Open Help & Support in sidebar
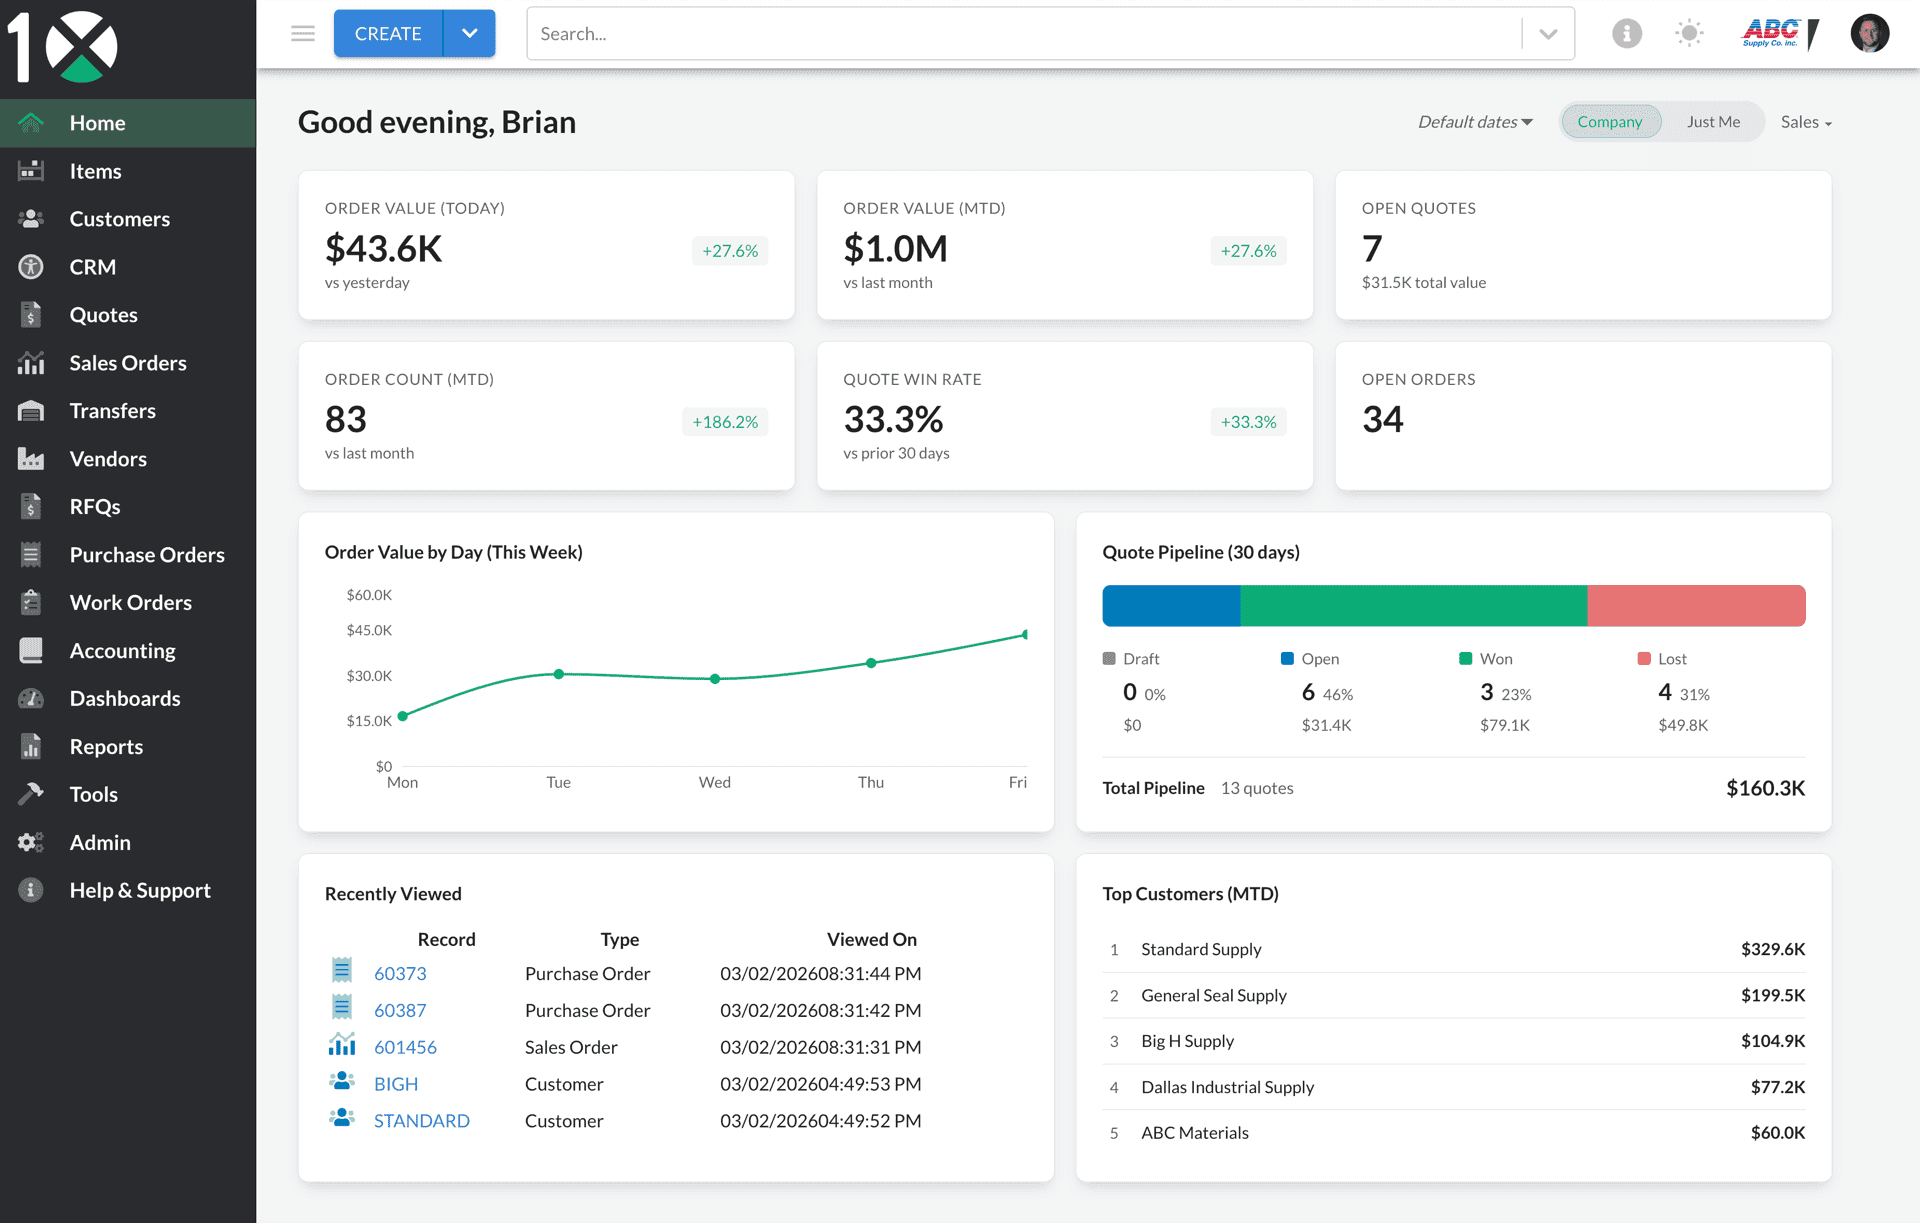The image size is (1920, 1223). 128,890
